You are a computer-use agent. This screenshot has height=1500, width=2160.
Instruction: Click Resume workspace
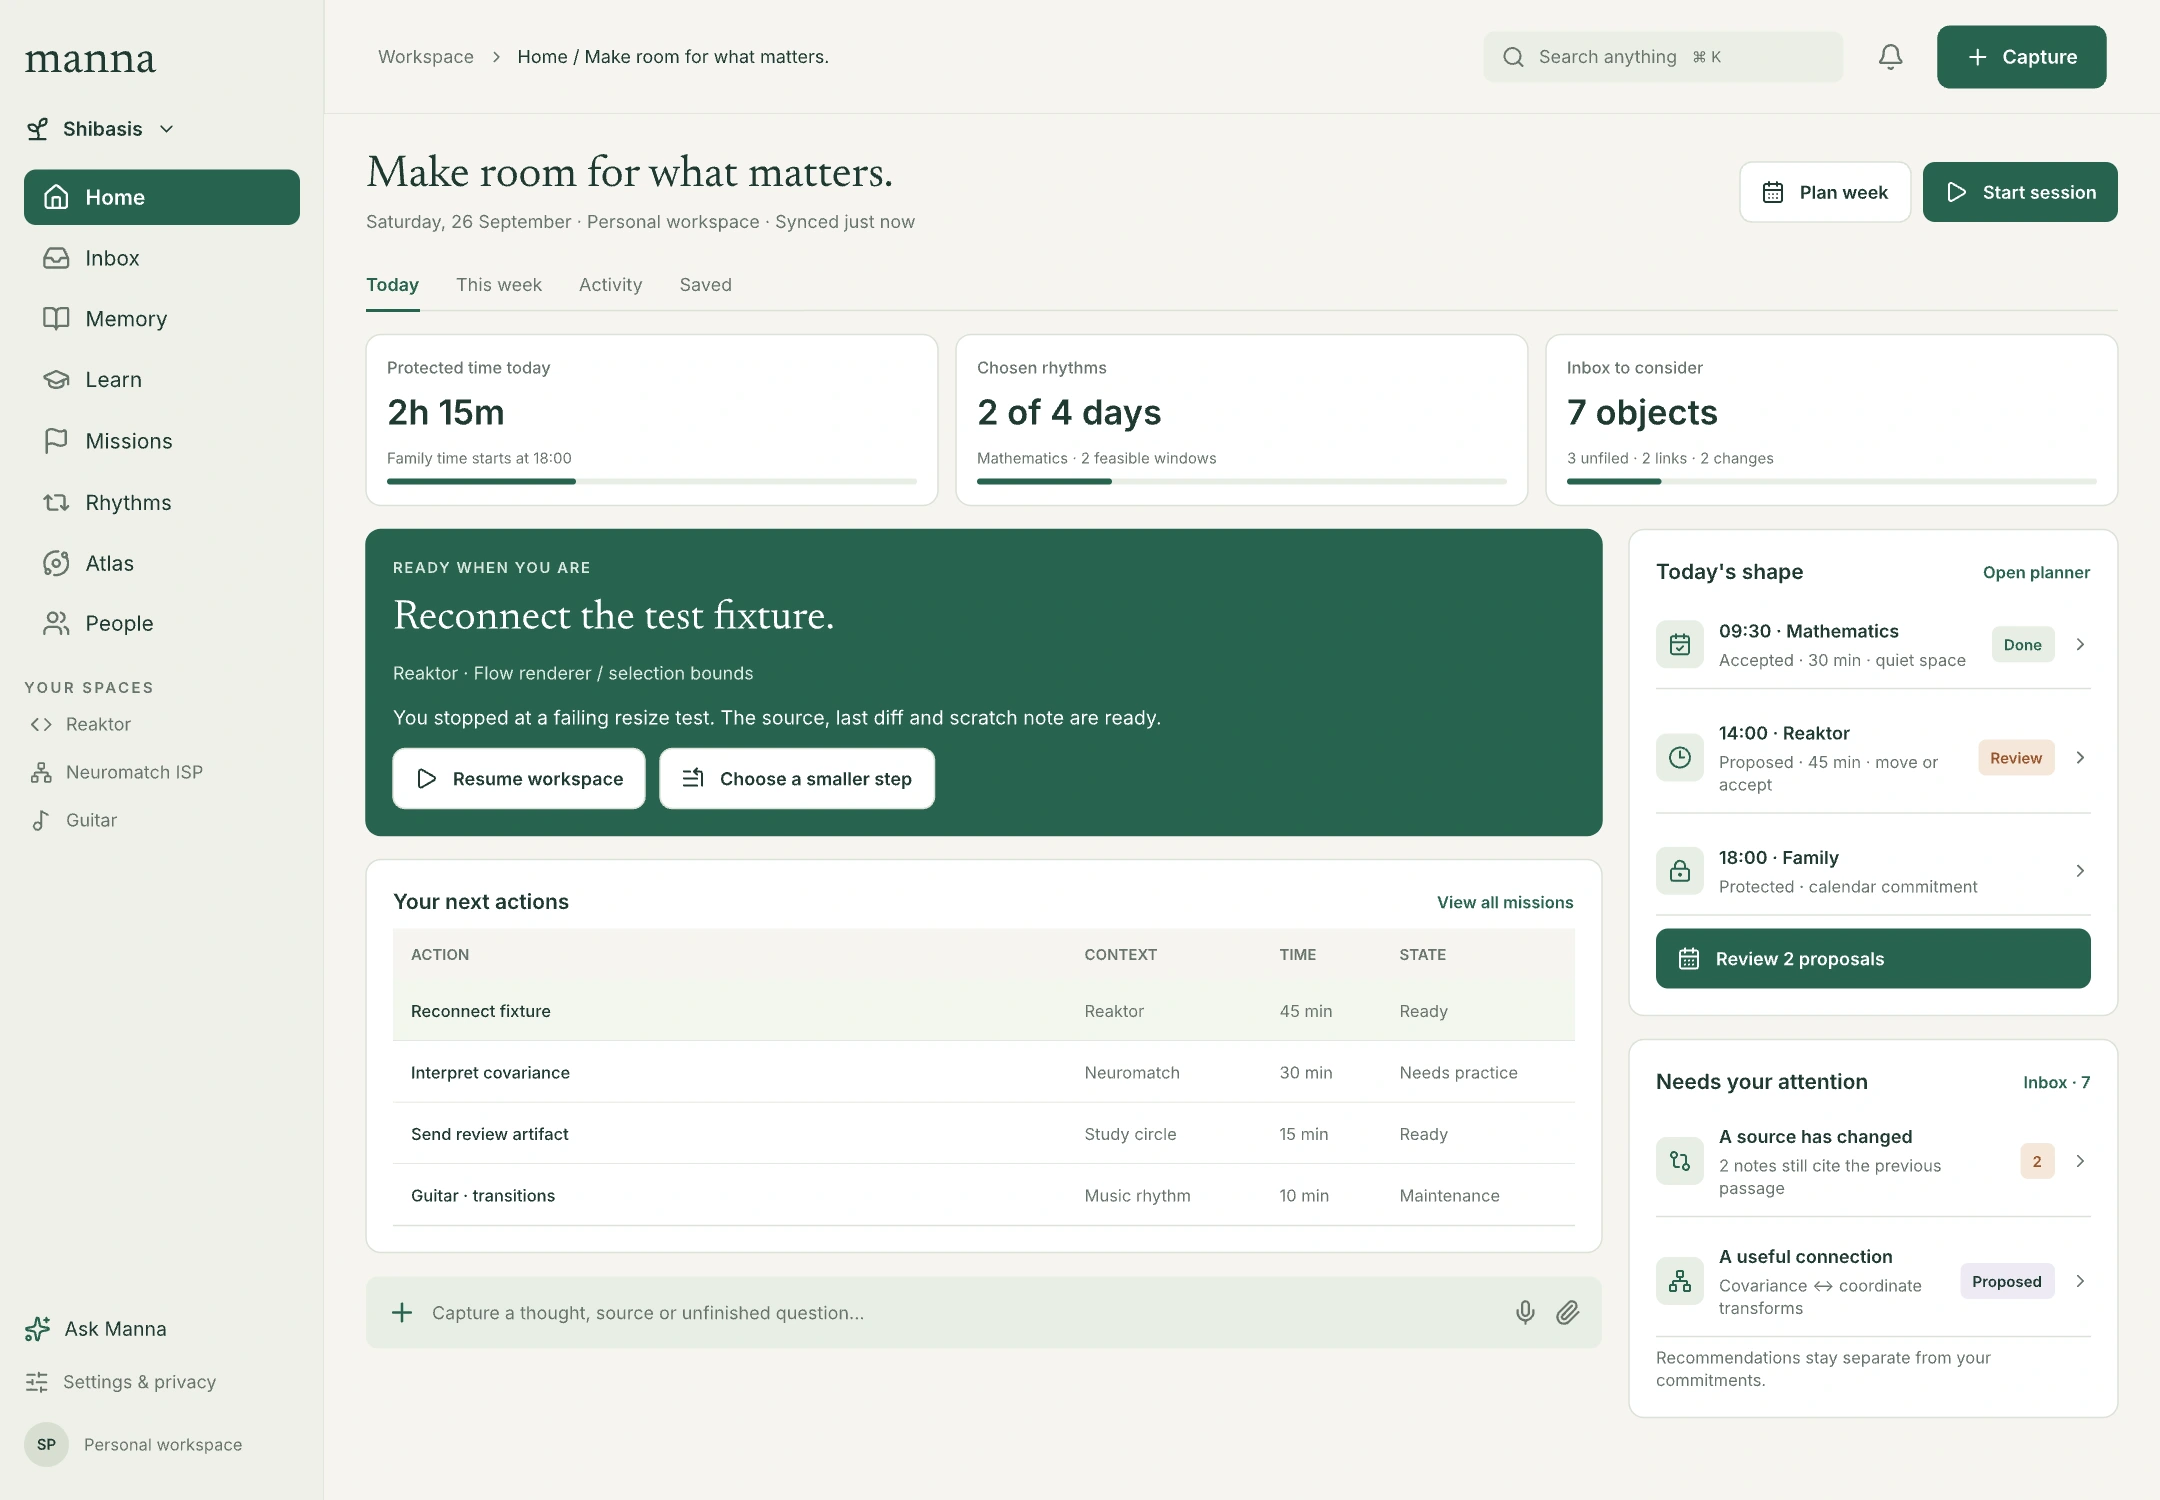[519, 779]
